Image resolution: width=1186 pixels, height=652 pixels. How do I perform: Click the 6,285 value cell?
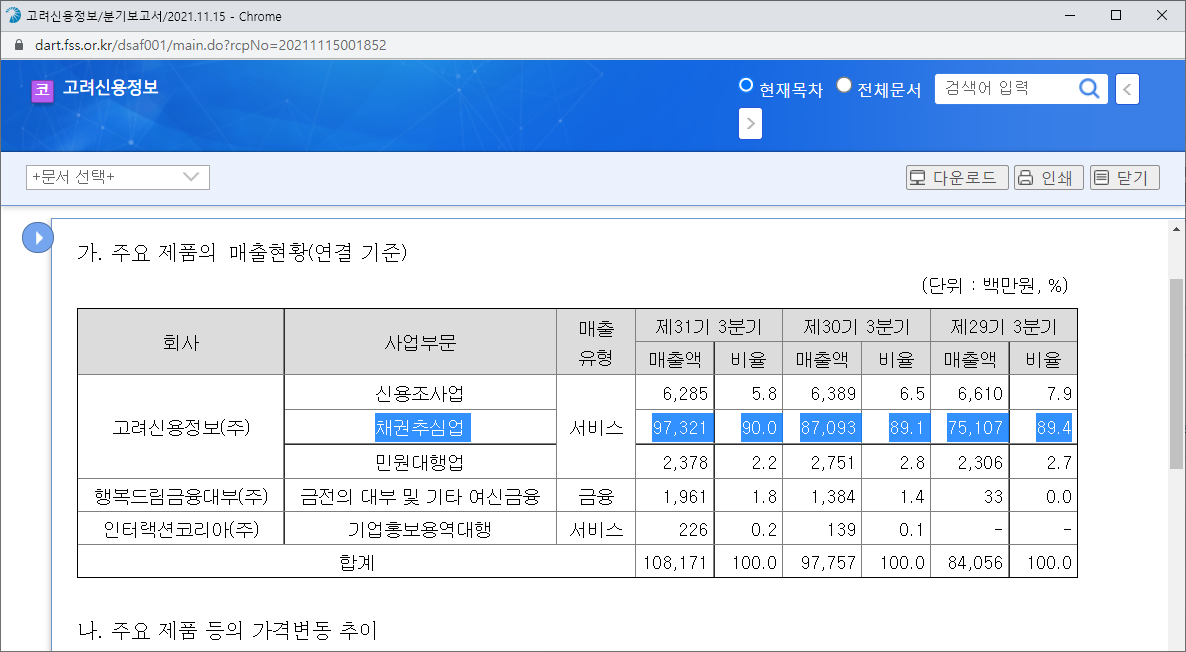coord(675,393)
